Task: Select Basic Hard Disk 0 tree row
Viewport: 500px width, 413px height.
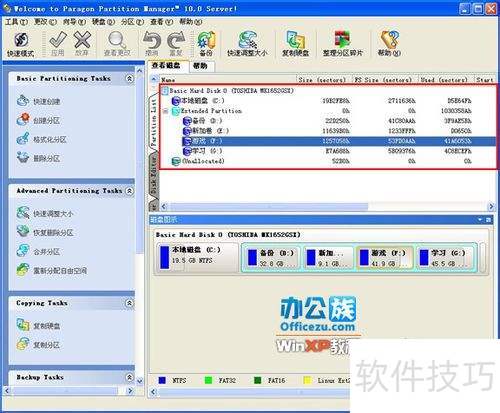Action: [328, 91]
